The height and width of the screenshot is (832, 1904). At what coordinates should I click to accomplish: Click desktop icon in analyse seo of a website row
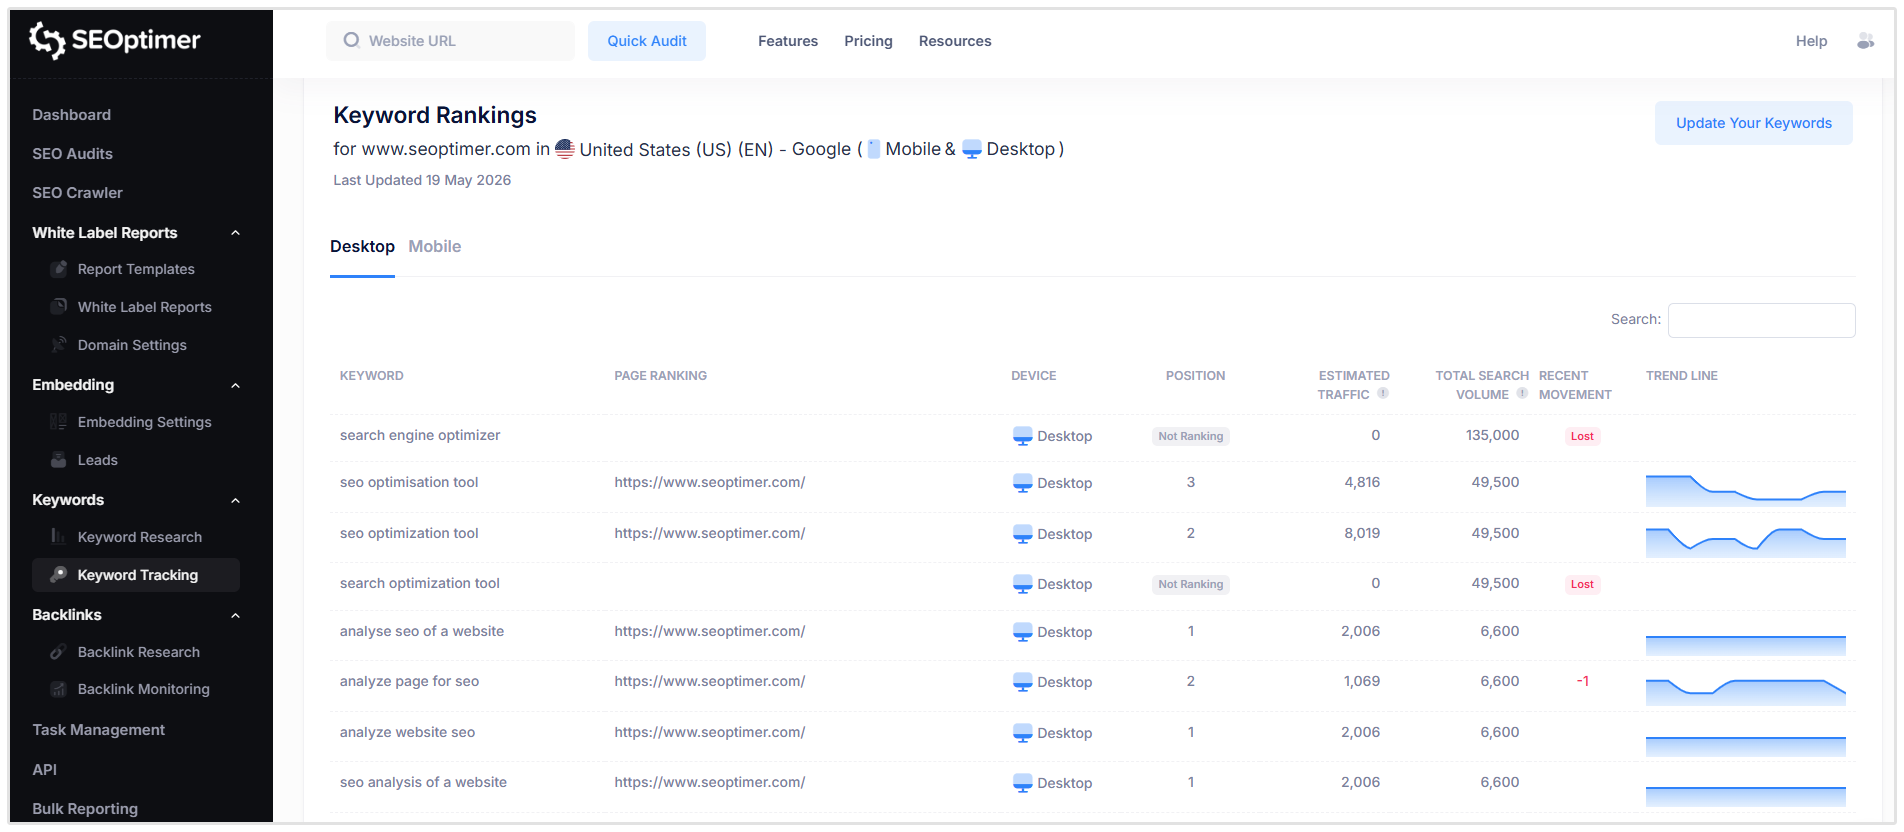click(x=1022, y=632)
